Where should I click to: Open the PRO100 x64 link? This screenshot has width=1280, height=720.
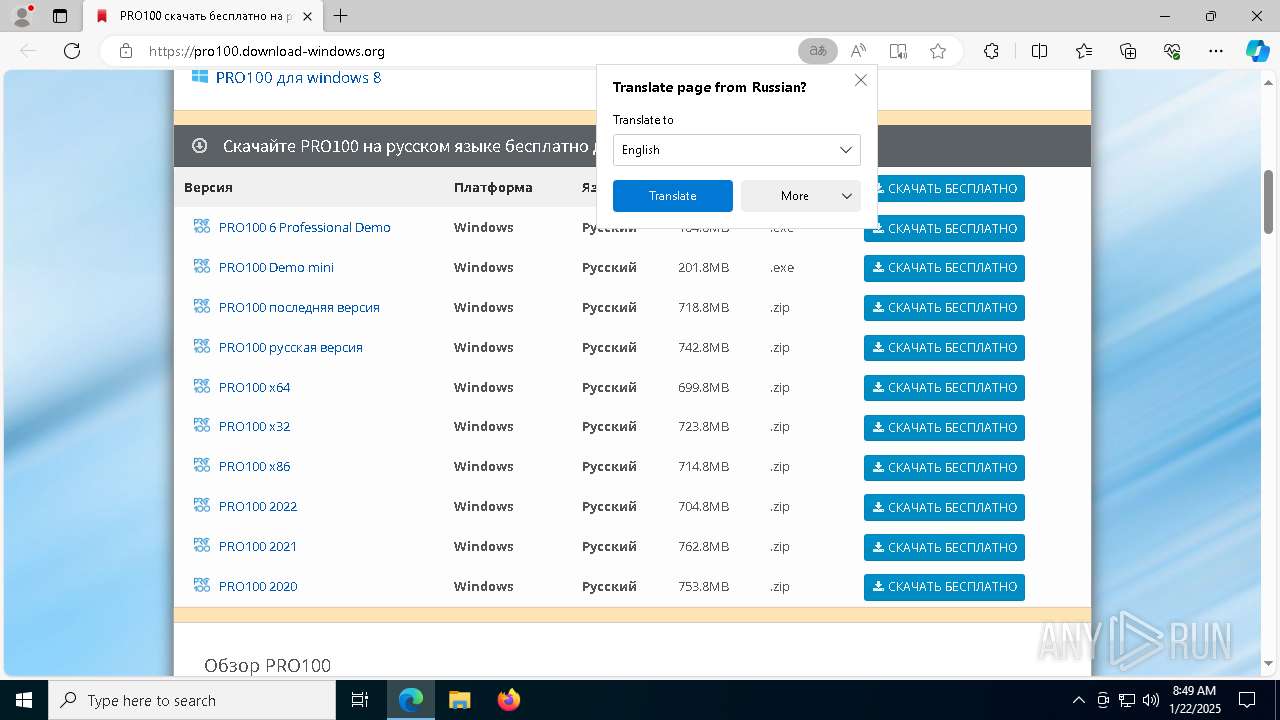pyautogui.click(x=255, y=388)
